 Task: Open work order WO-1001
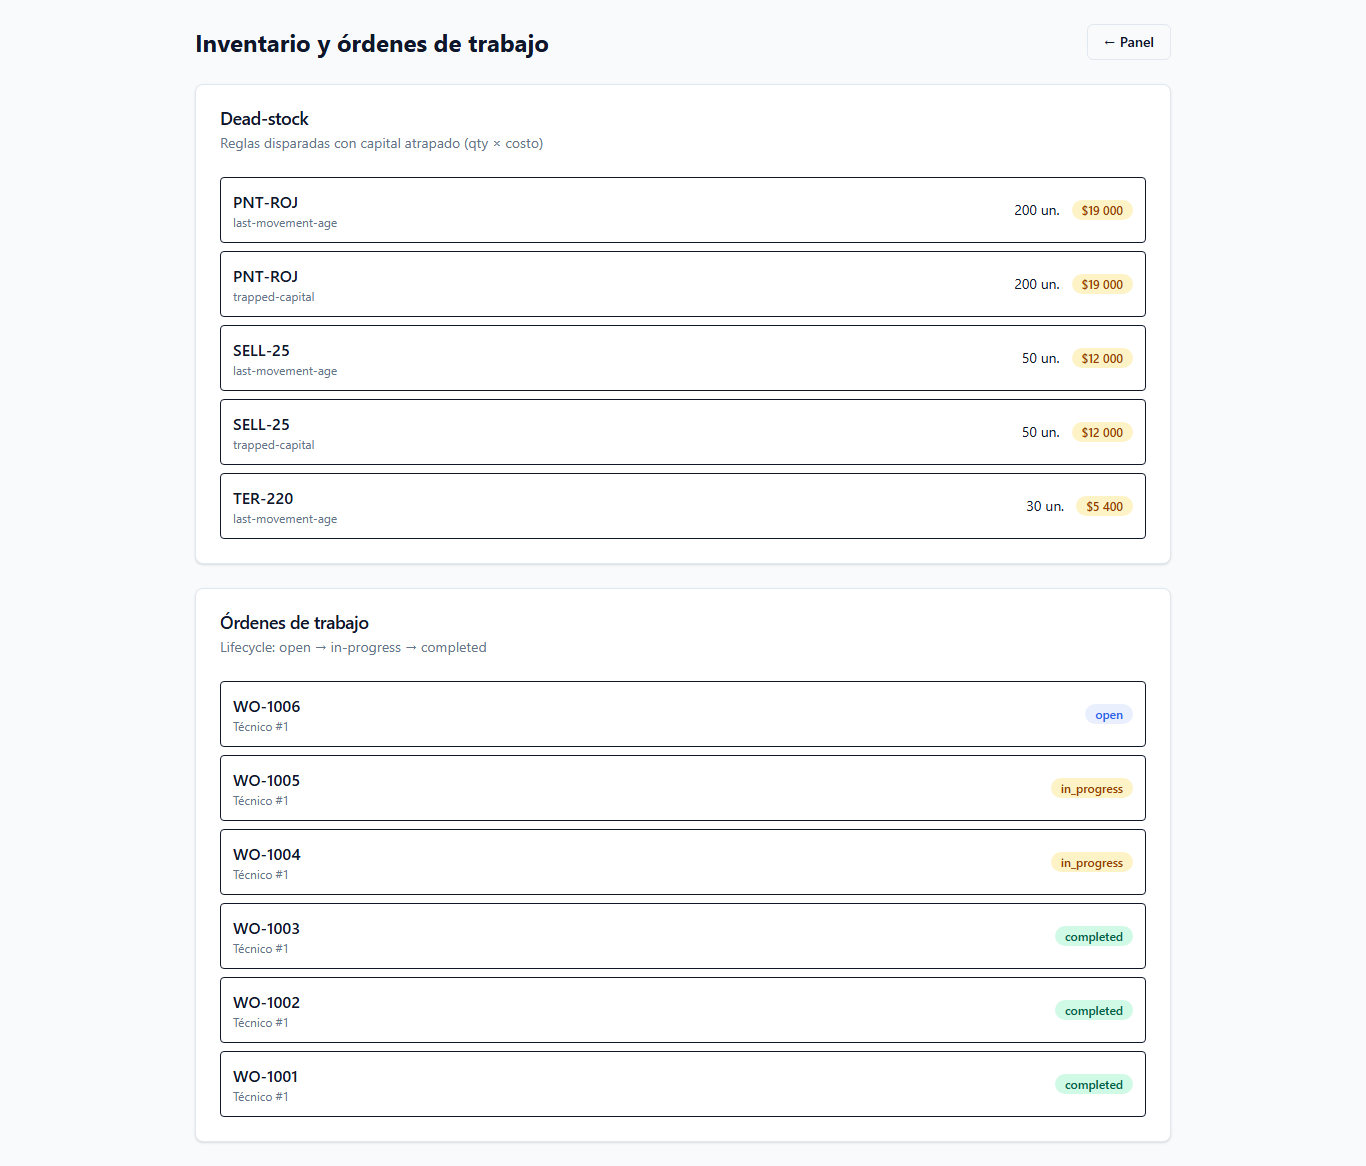683,1084
